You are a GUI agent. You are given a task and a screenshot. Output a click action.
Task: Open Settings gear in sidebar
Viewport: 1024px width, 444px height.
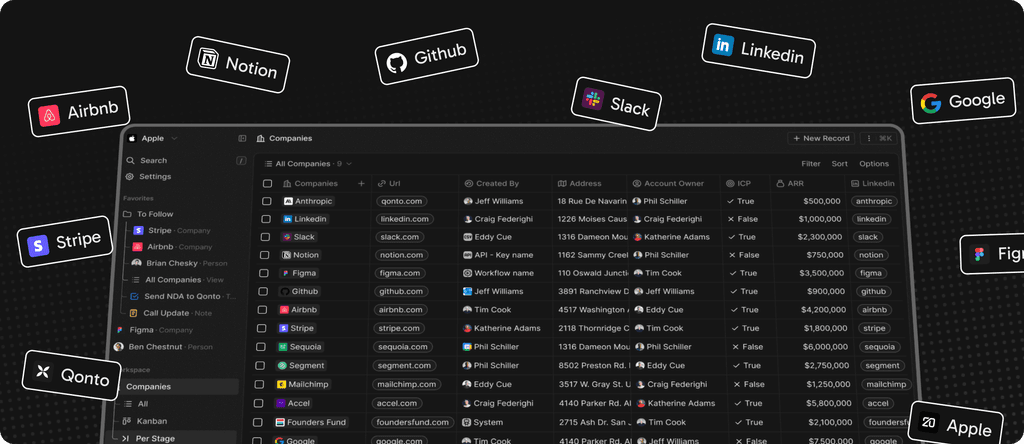pos(129,176)
